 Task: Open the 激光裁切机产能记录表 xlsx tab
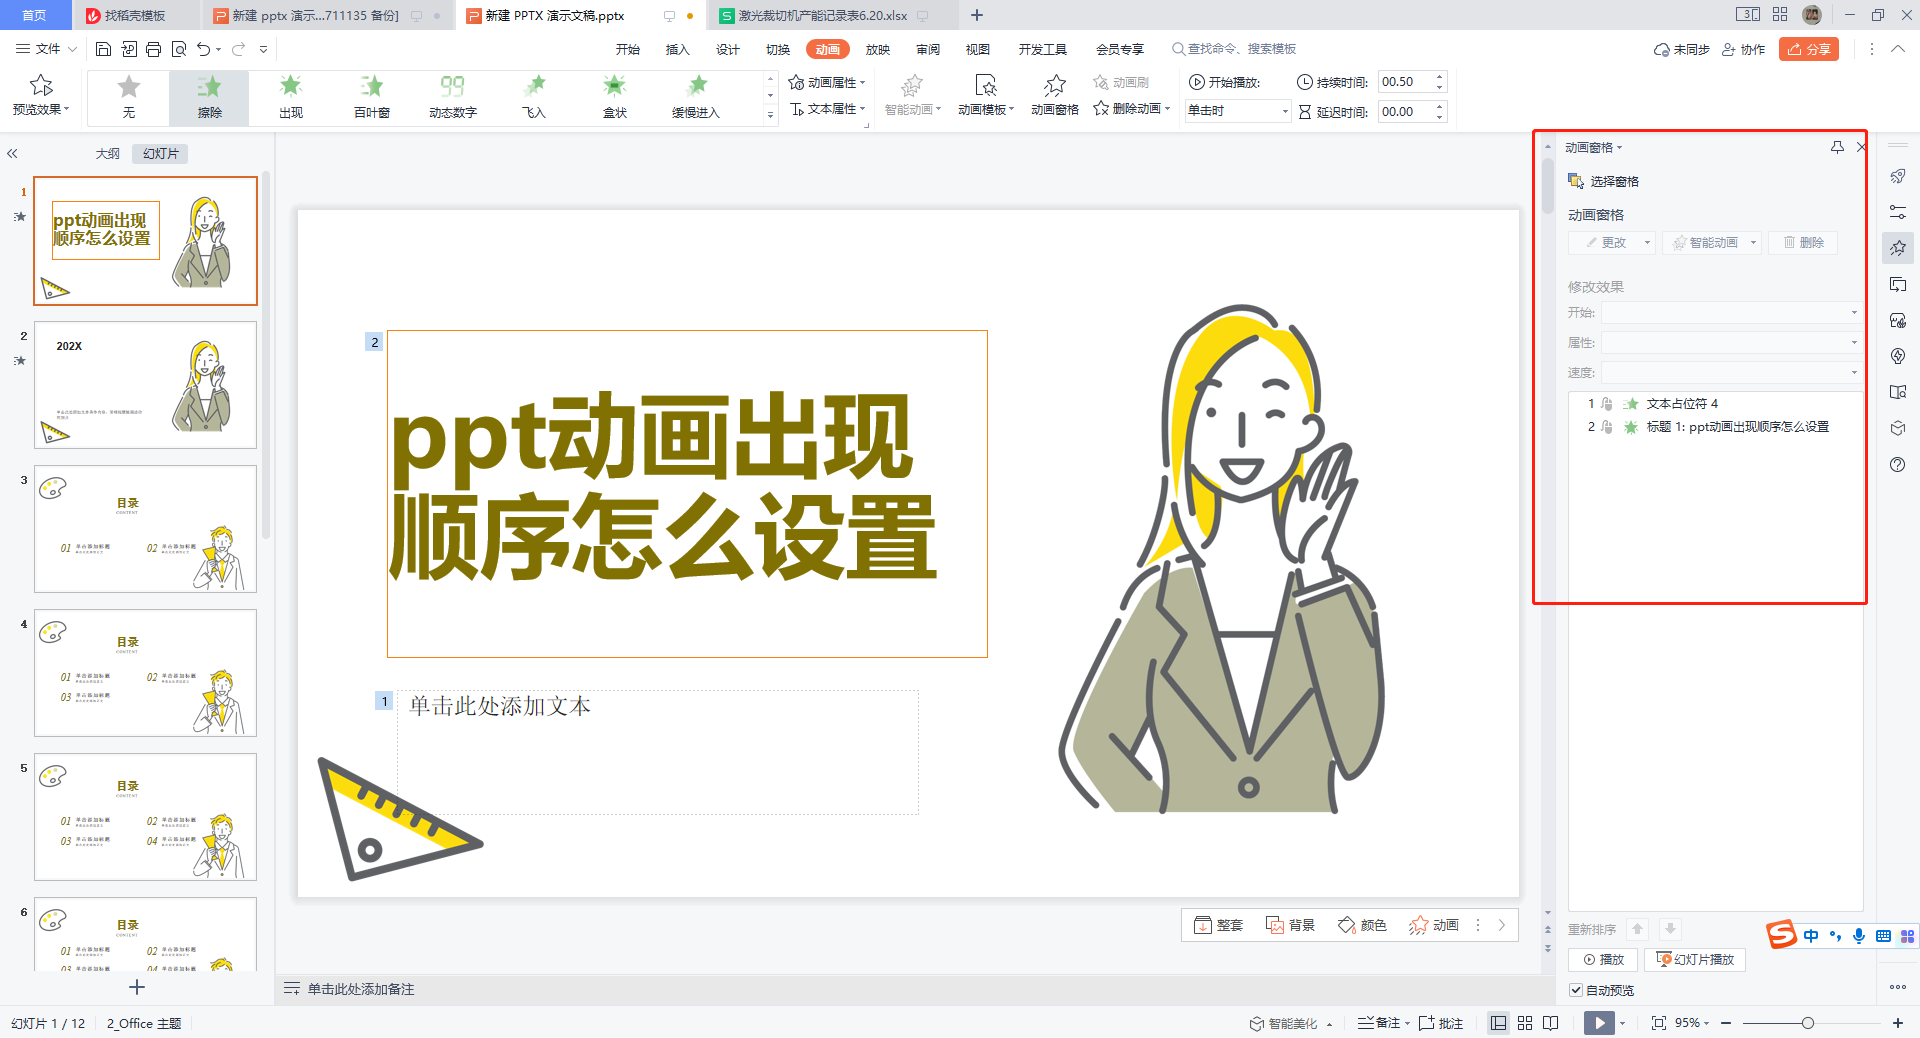[823, 15]
